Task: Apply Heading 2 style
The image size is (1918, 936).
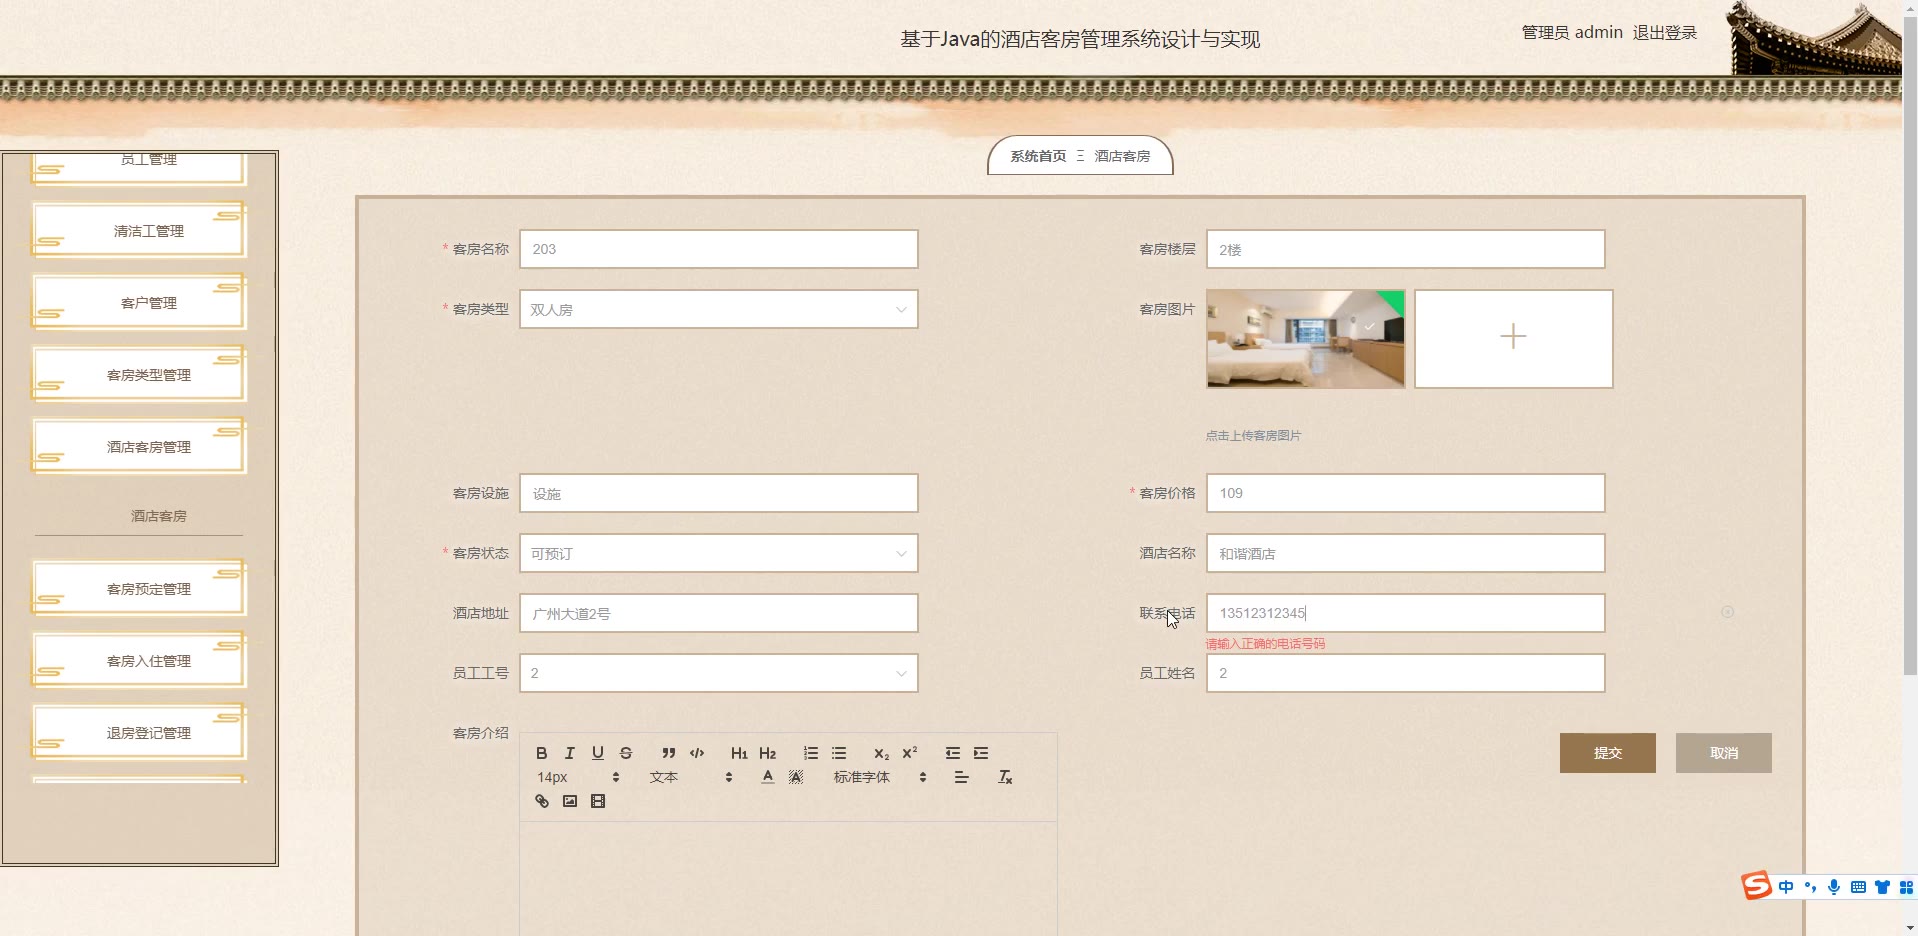Action: (x=767, y=753)
